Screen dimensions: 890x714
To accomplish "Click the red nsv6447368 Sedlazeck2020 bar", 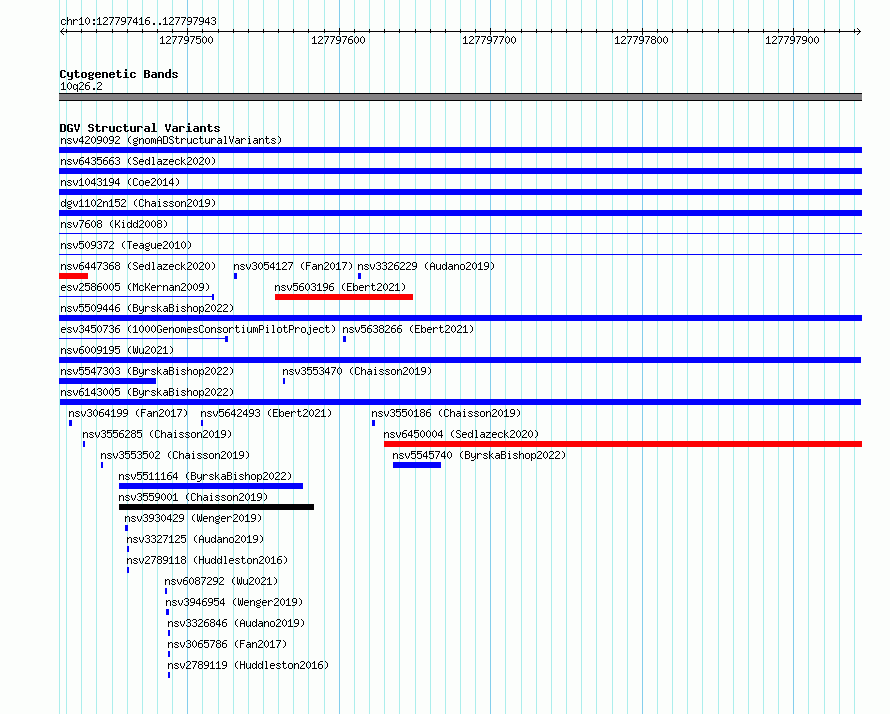I will [x=73, y=276].
